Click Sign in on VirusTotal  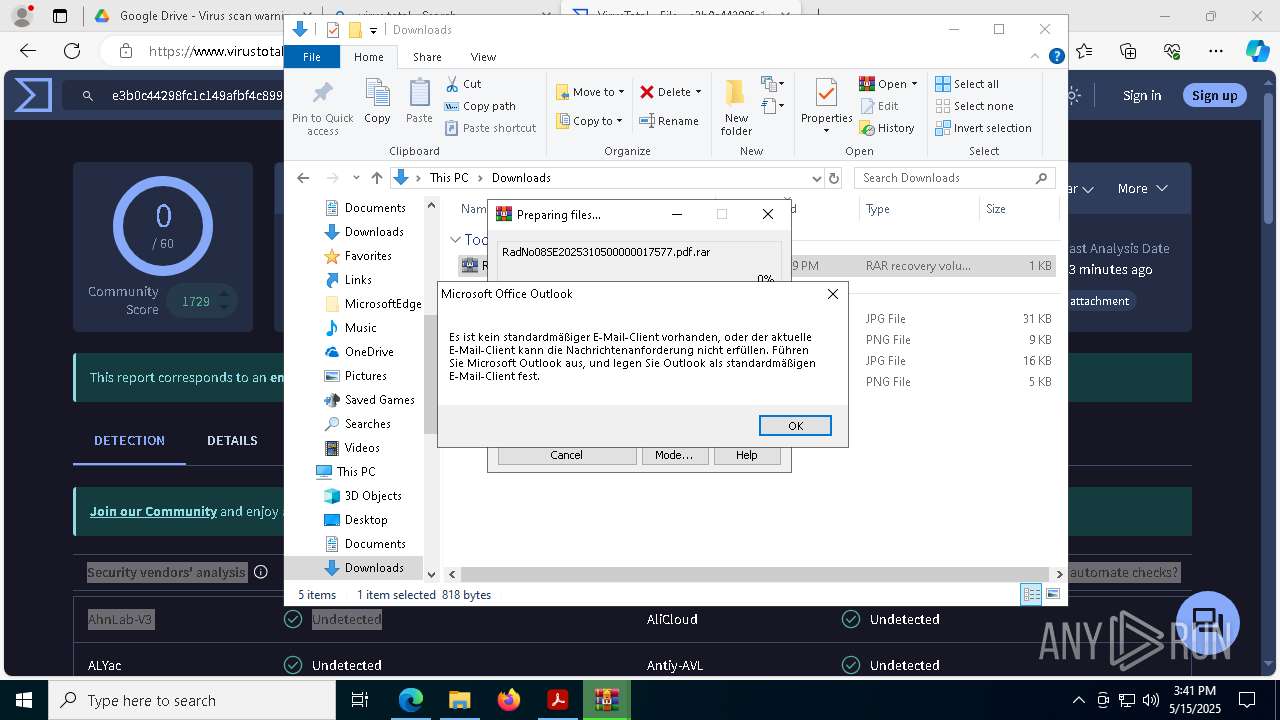coord(1142,96)
